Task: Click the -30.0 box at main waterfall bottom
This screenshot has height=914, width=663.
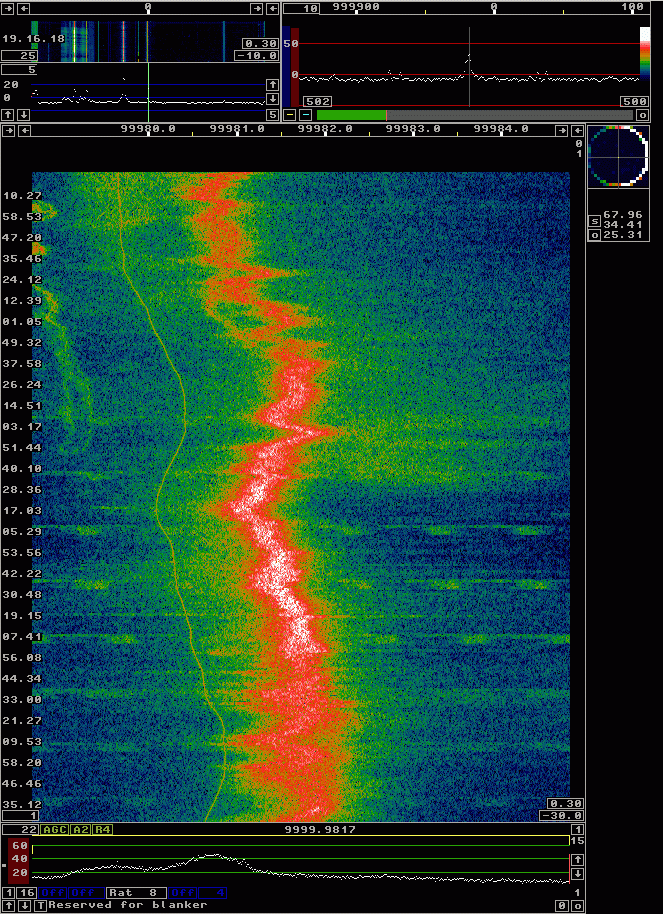Action: [560, 816]
